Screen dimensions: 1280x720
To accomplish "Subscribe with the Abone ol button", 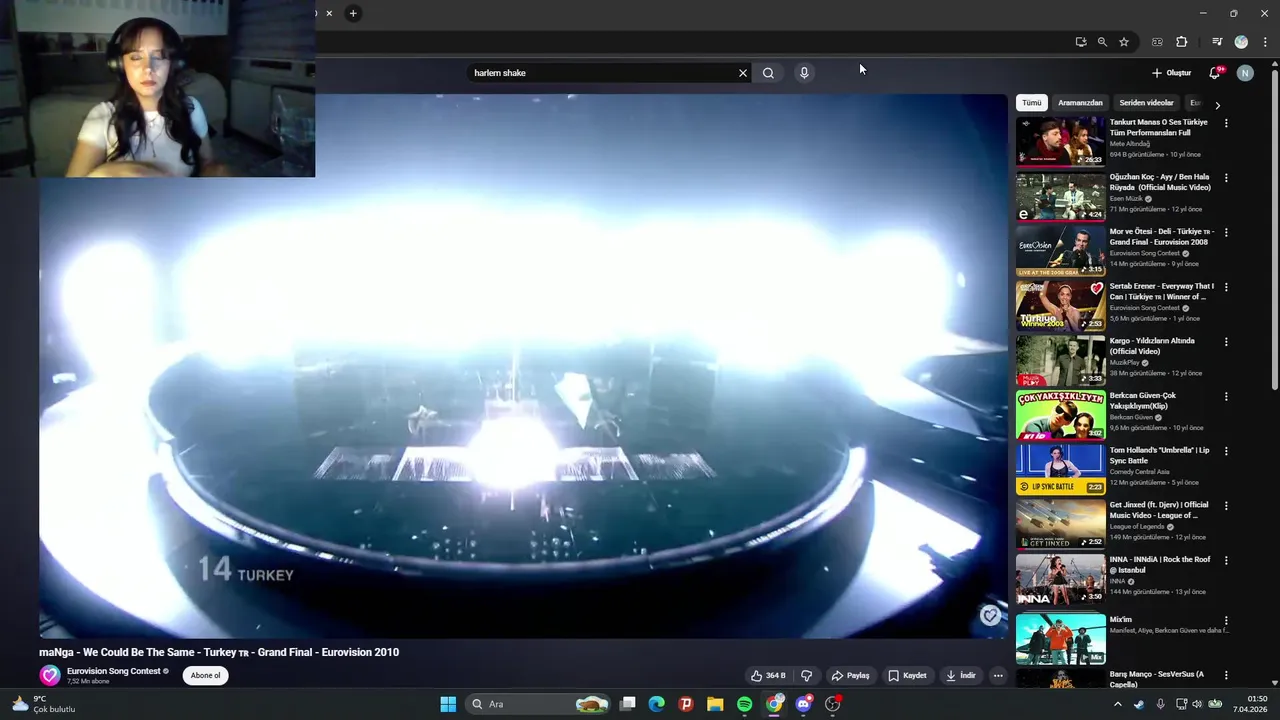I will (x=205, y=675).
